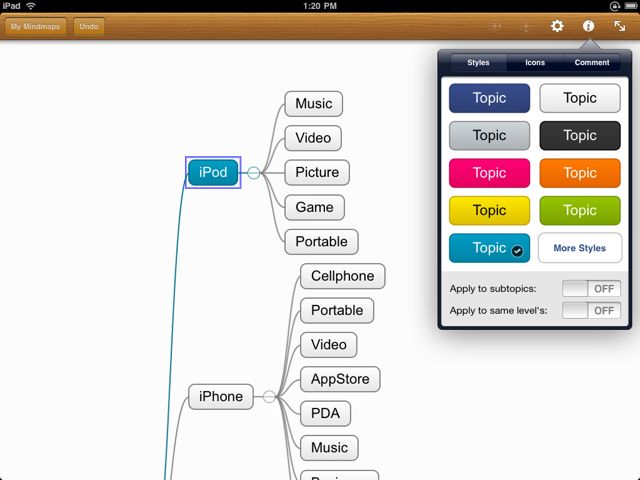Select the Video node under iPod

313,138
